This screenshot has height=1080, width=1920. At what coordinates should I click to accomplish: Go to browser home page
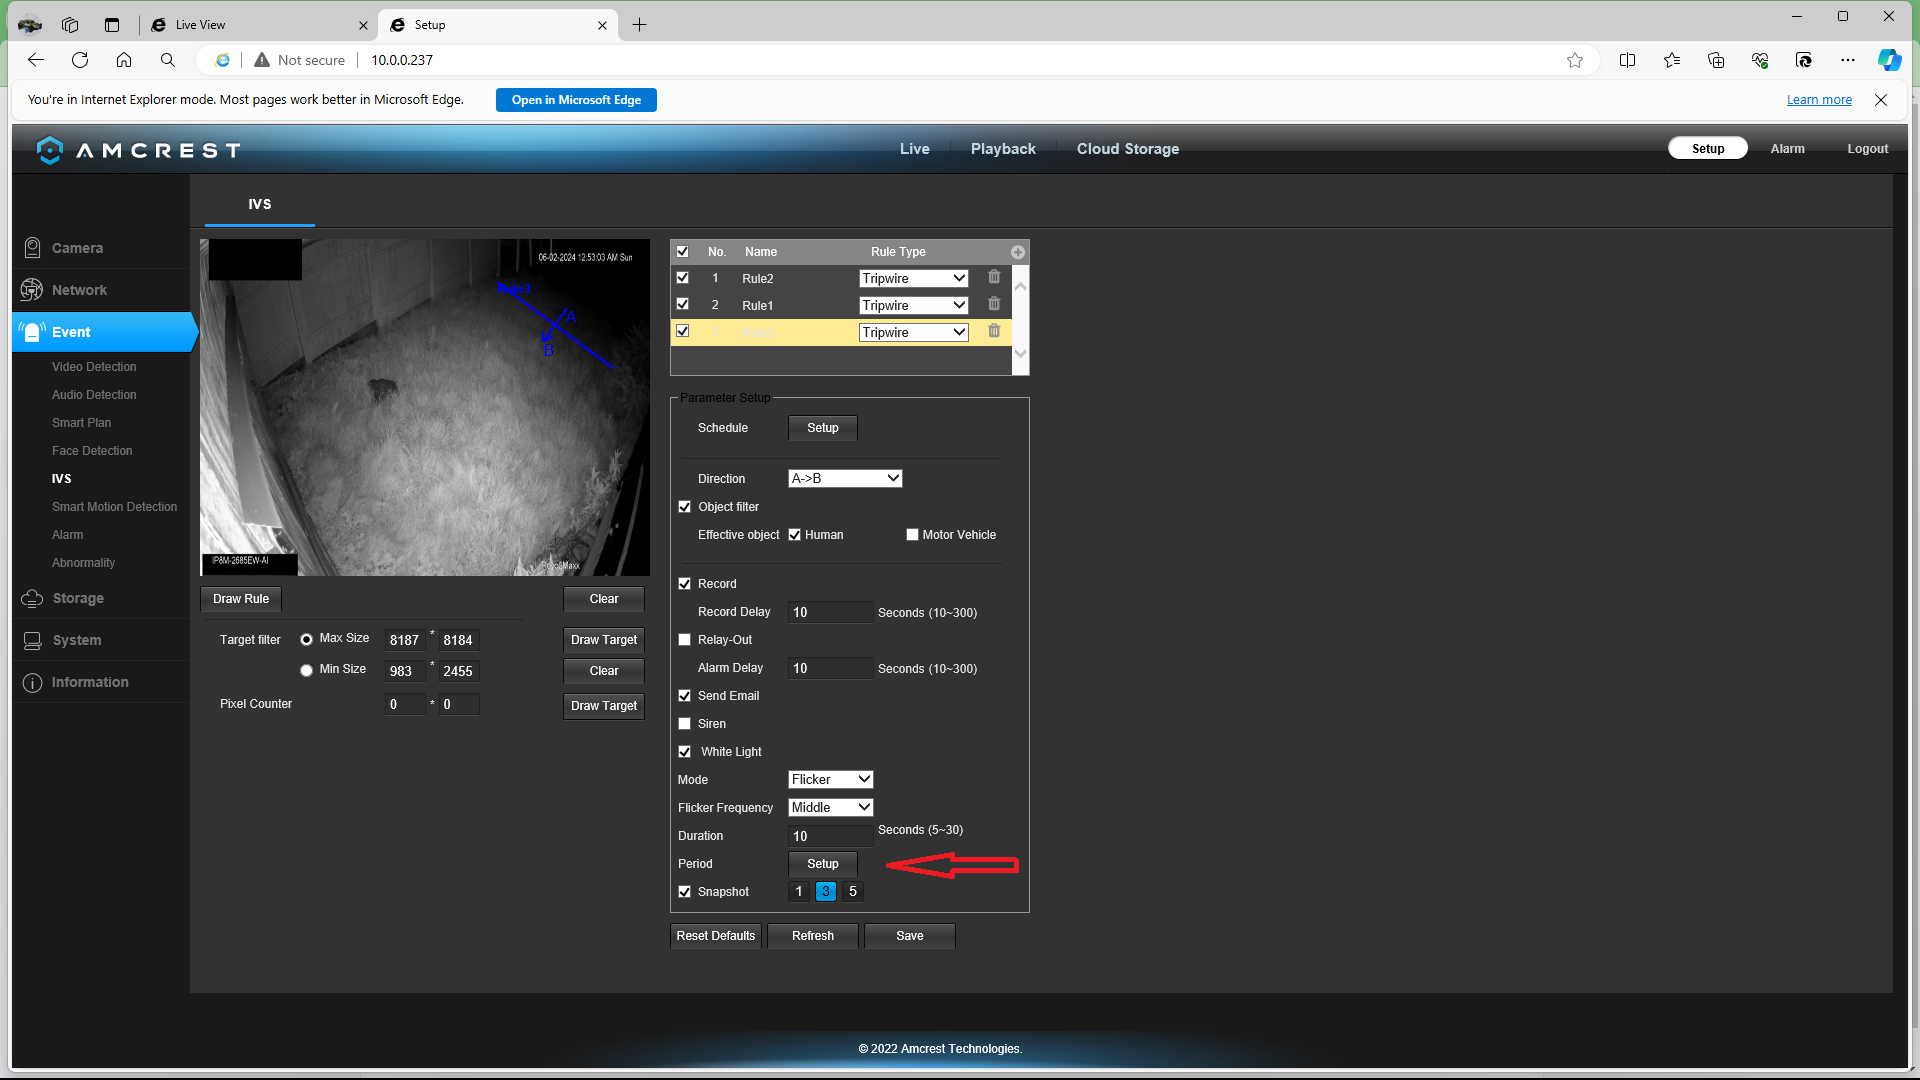tap(124, 60)
